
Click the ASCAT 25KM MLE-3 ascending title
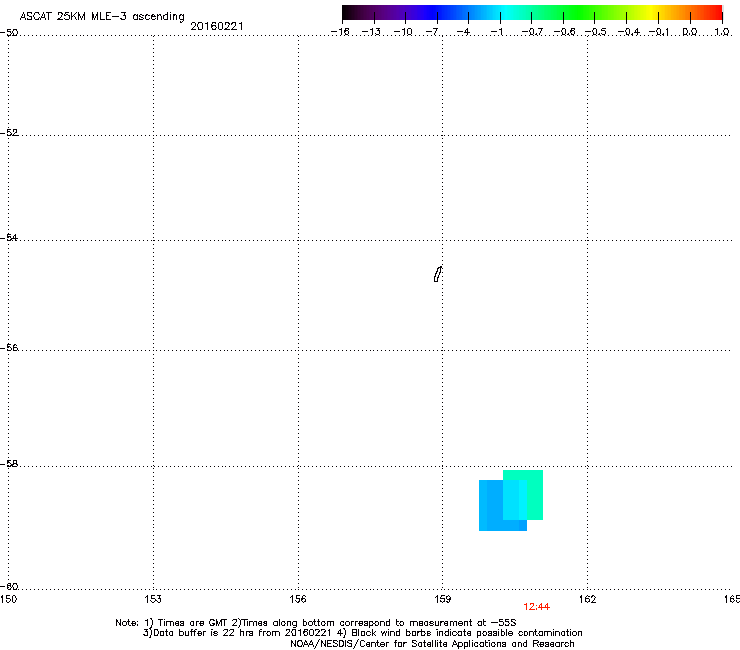coord(102,17)
